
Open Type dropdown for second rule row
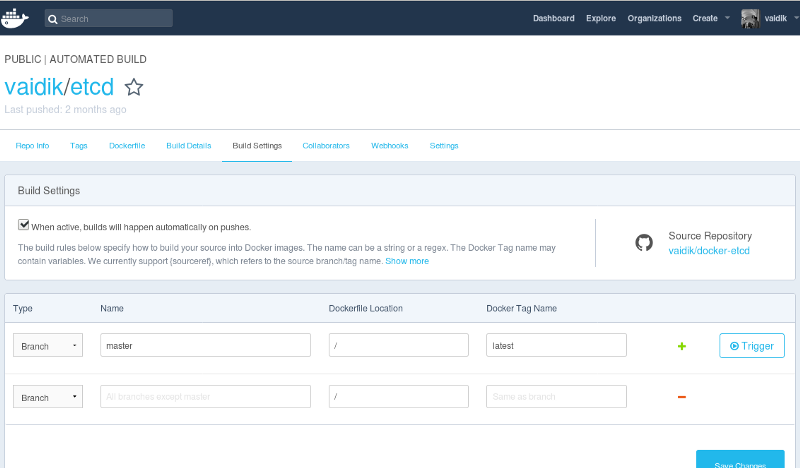48,397
